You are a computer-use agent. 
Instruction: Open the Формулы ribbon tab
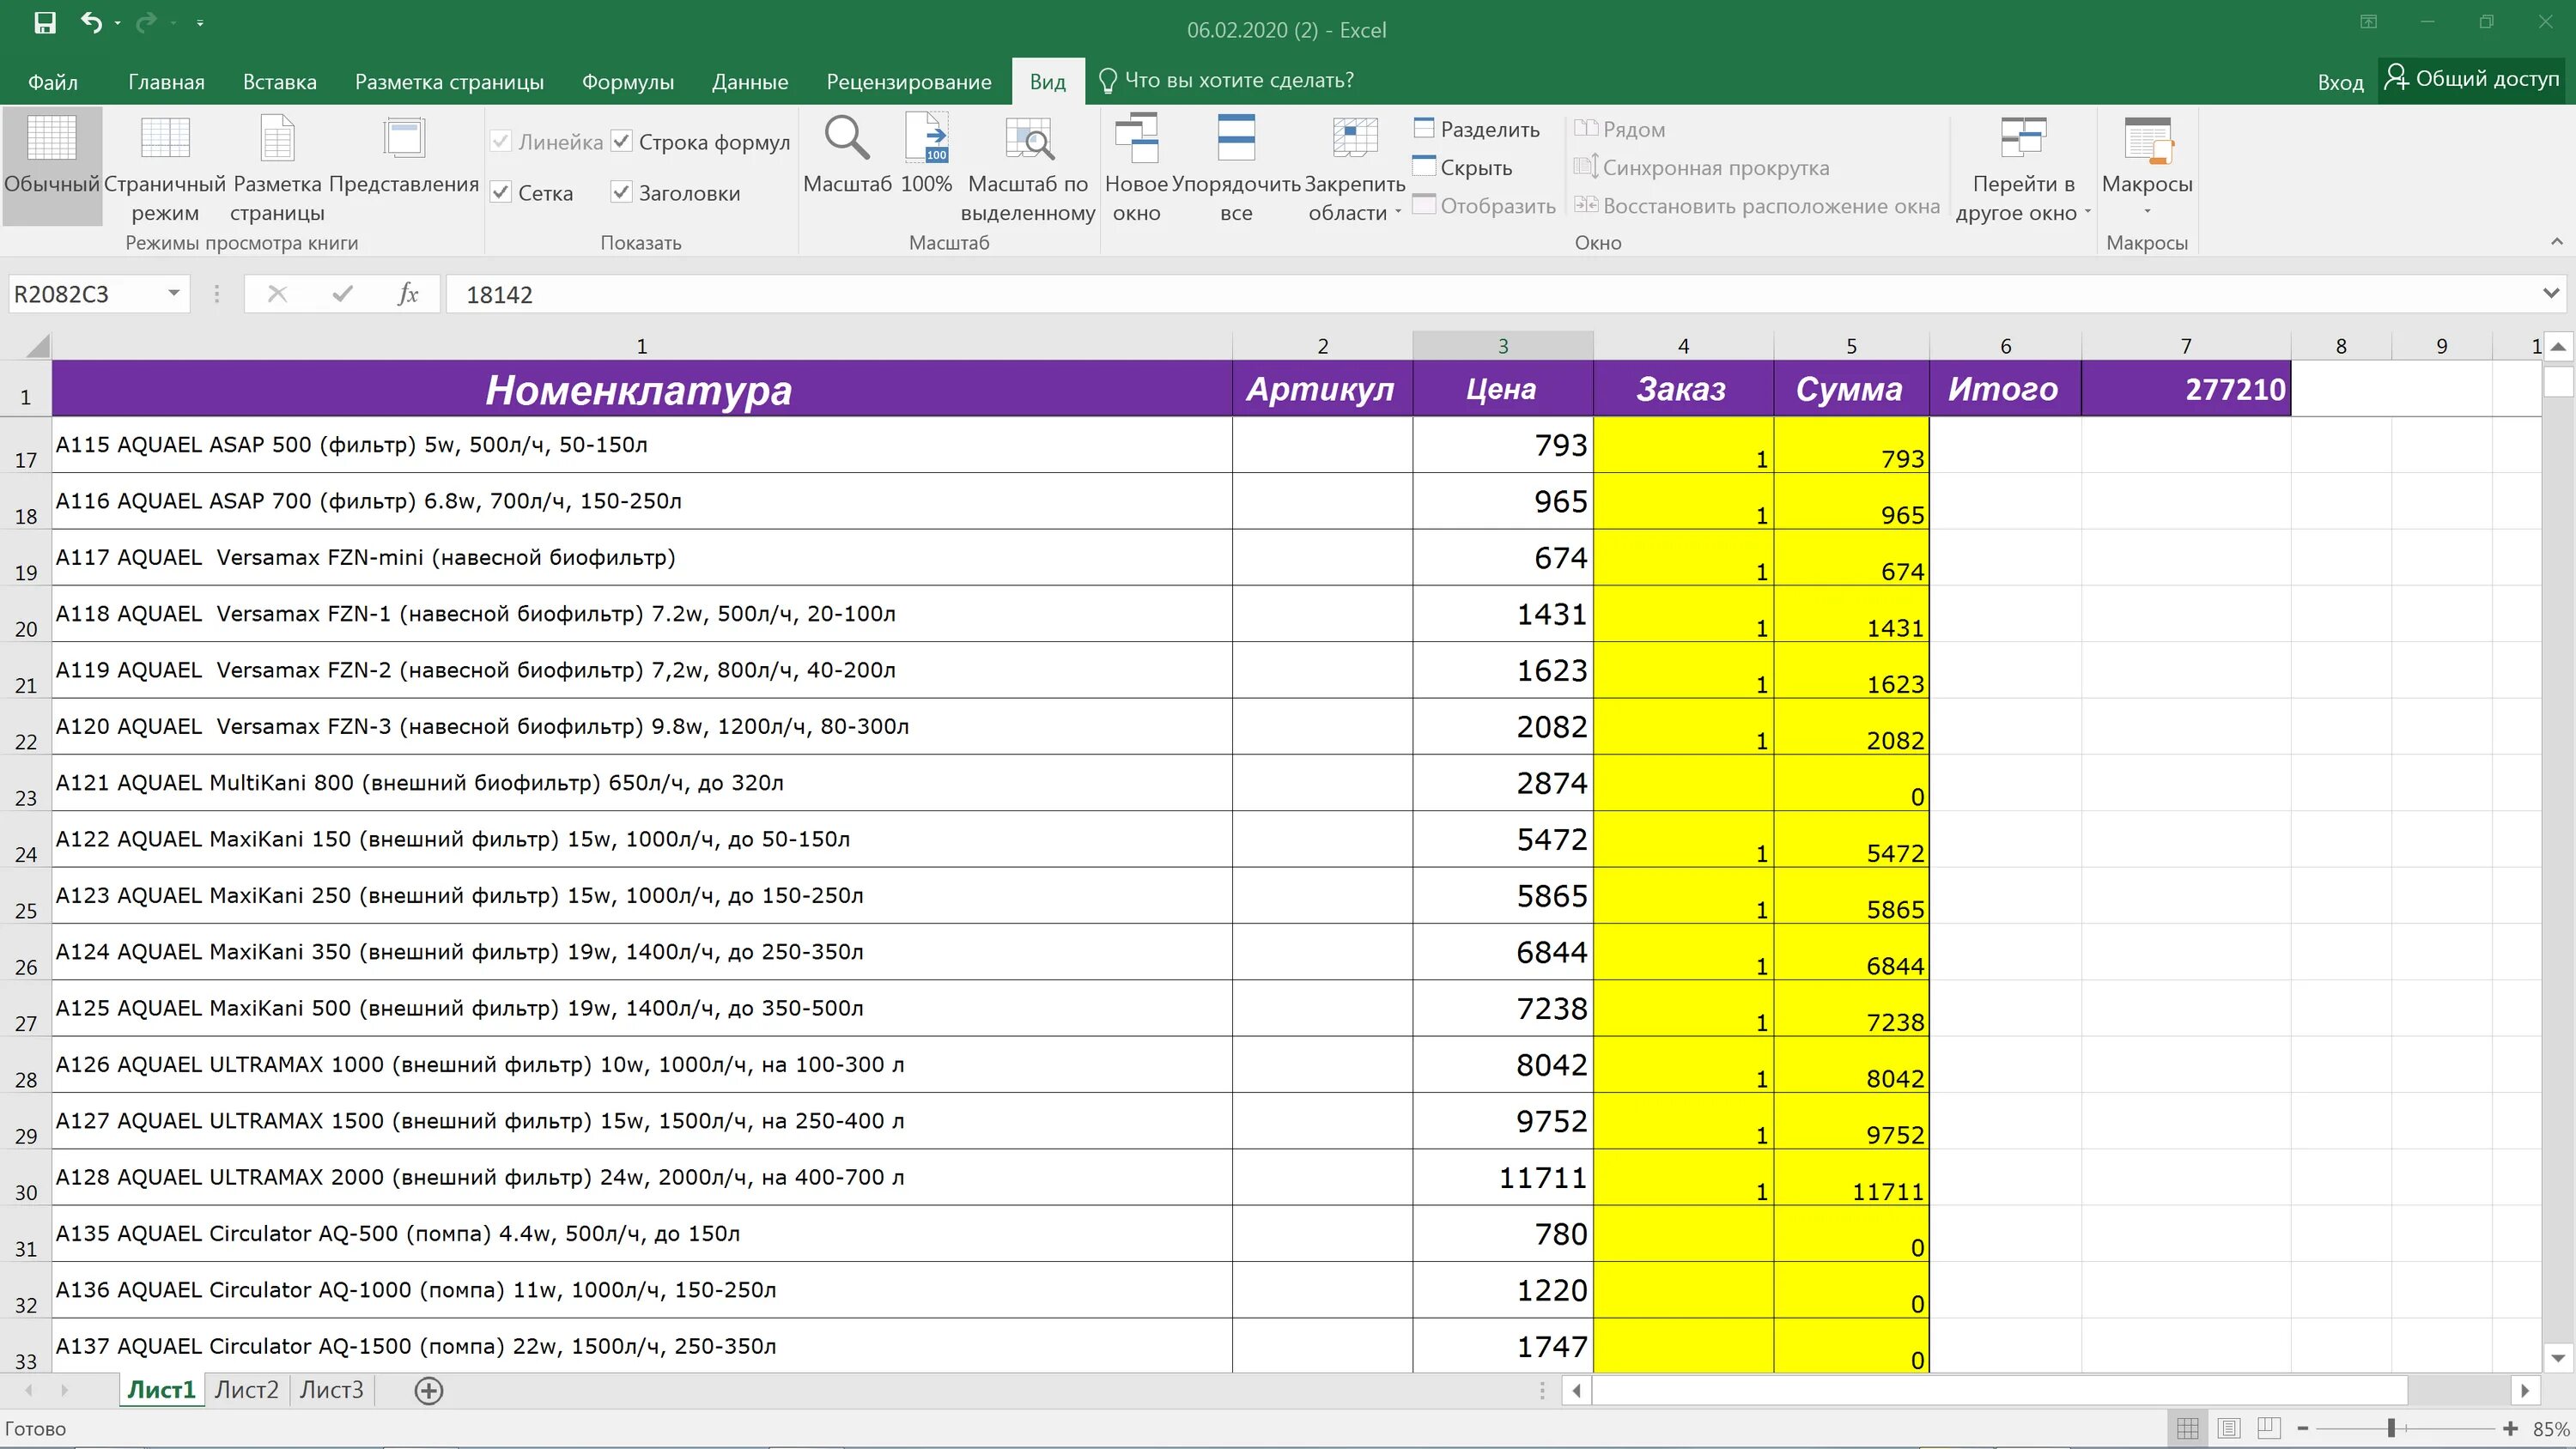[x=627, y=82]
